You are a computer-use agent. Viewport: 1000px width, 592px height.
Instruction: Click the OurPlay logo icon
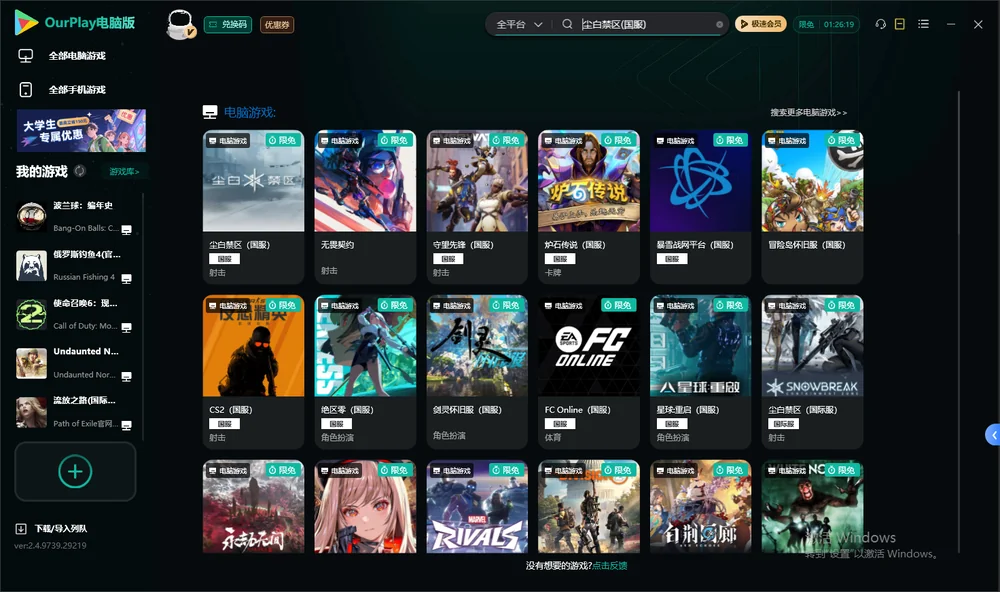point(26,23)
